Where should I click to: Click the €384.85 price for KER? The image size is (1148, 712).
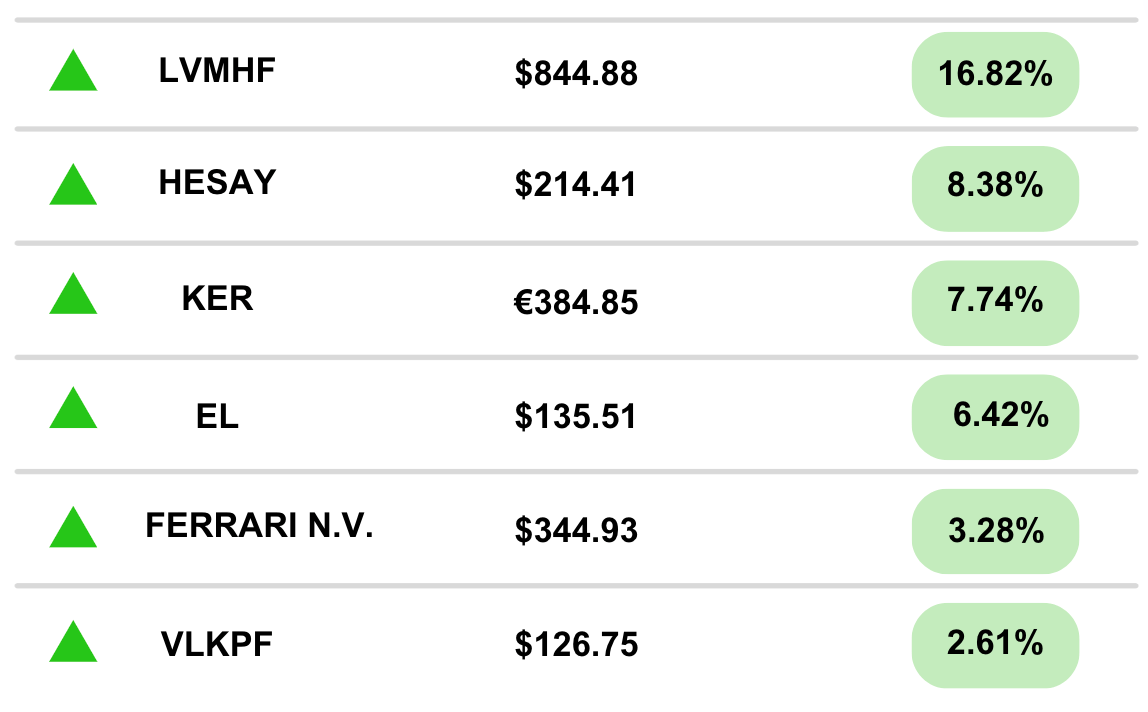click(x=576, y=303)
